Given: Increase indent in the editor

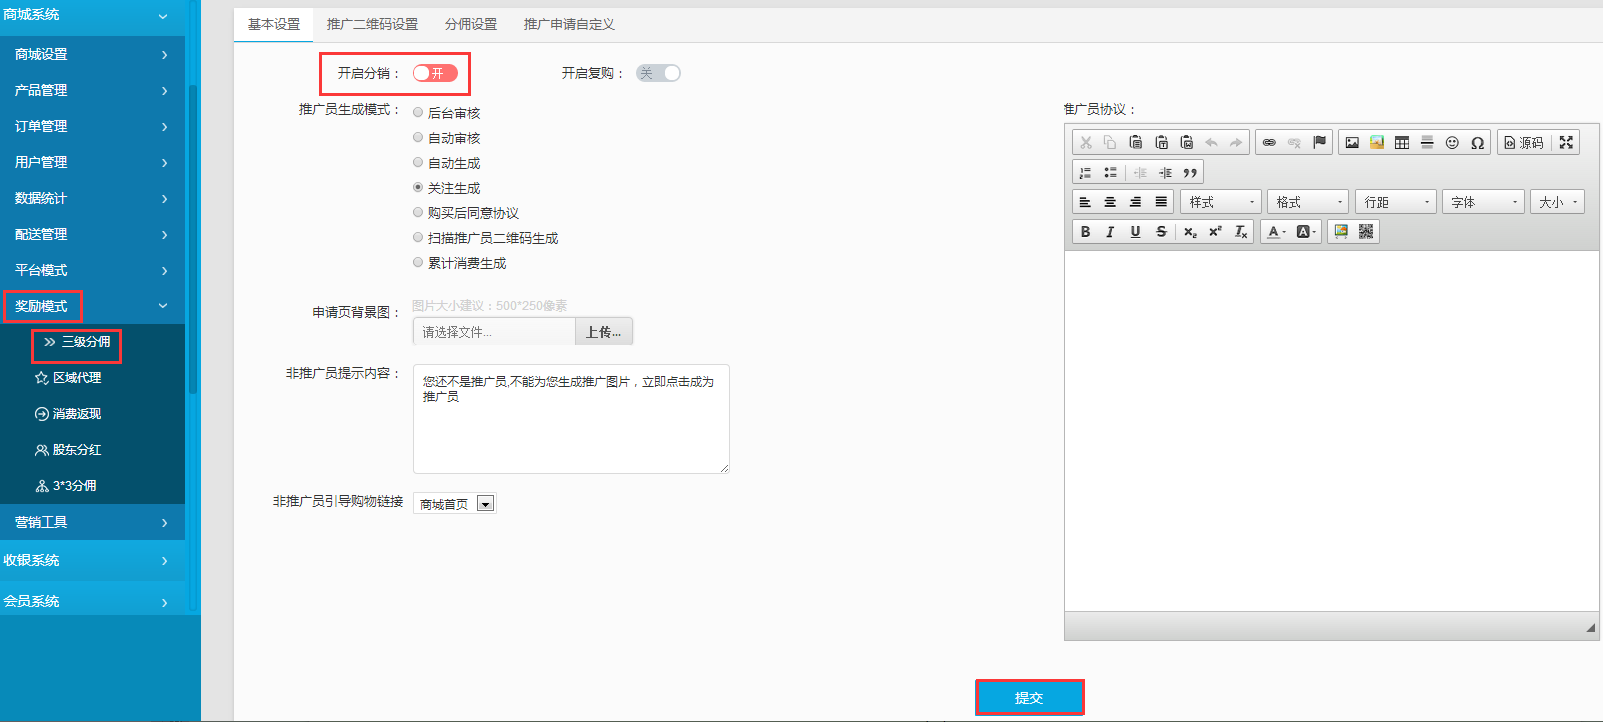Looking at the screenshot, I should pos(1165,173).
